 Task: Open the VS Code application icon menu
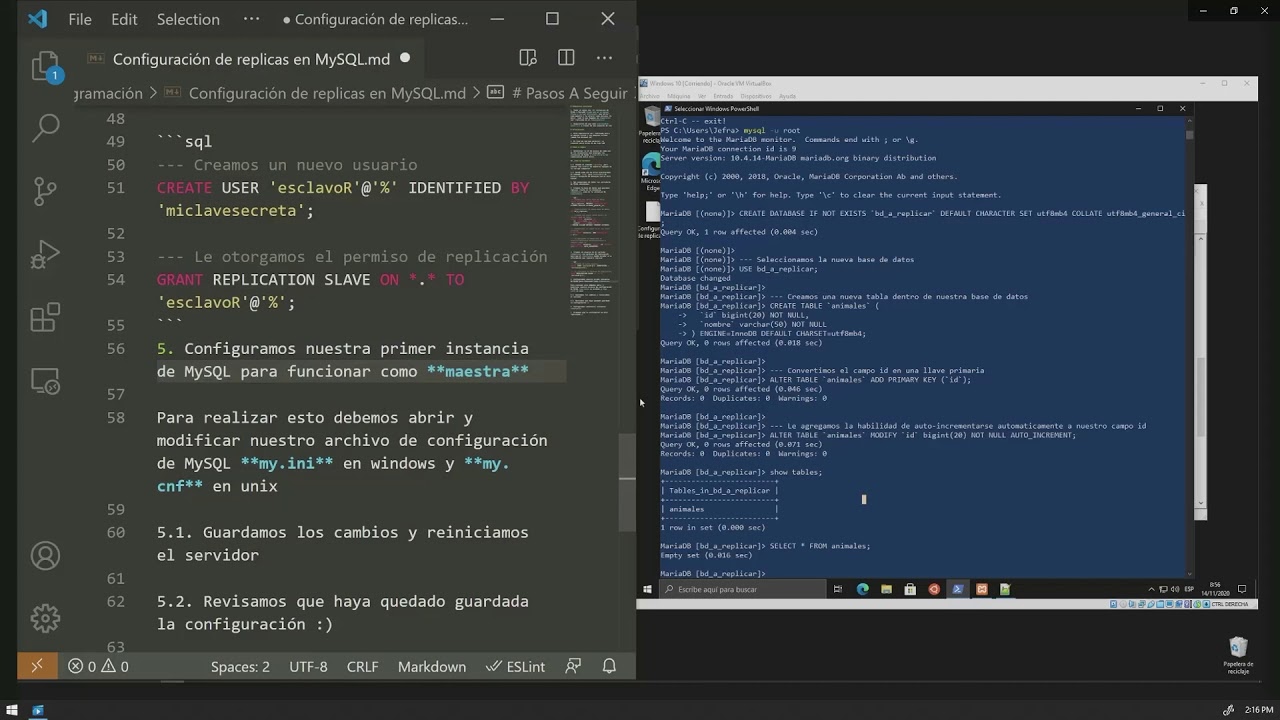click(x=37, y=19)
